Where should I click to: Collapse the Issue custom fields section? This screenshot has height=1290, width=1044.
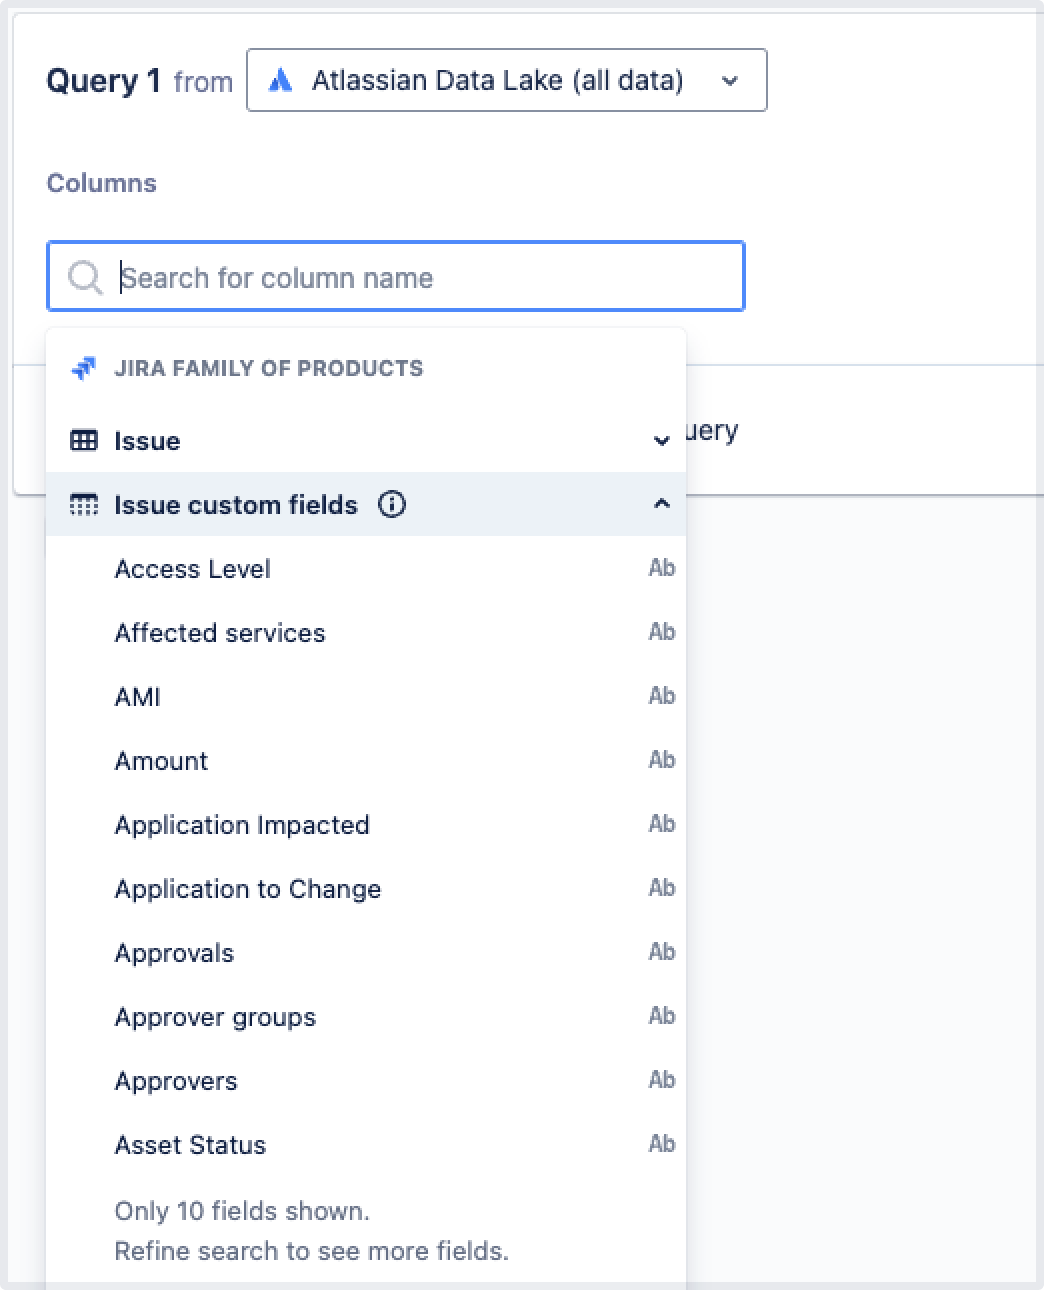coord(661,504)
